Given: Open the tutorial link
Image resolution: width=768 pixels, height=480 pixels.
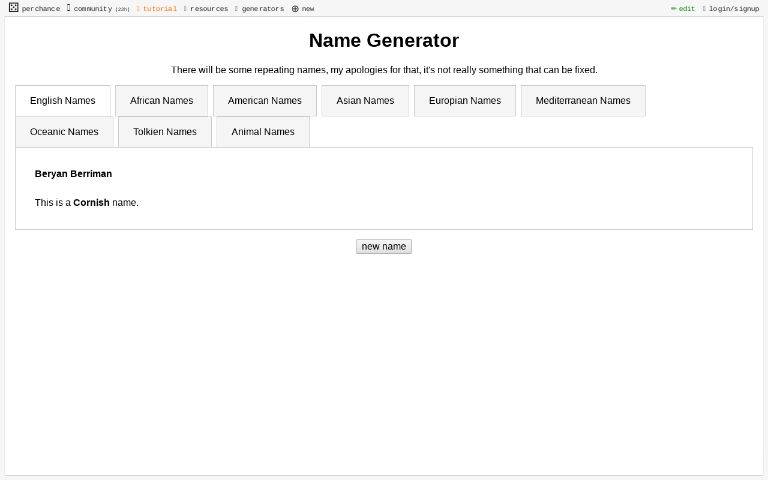Looking at the screenshot, I should [159, 9].
